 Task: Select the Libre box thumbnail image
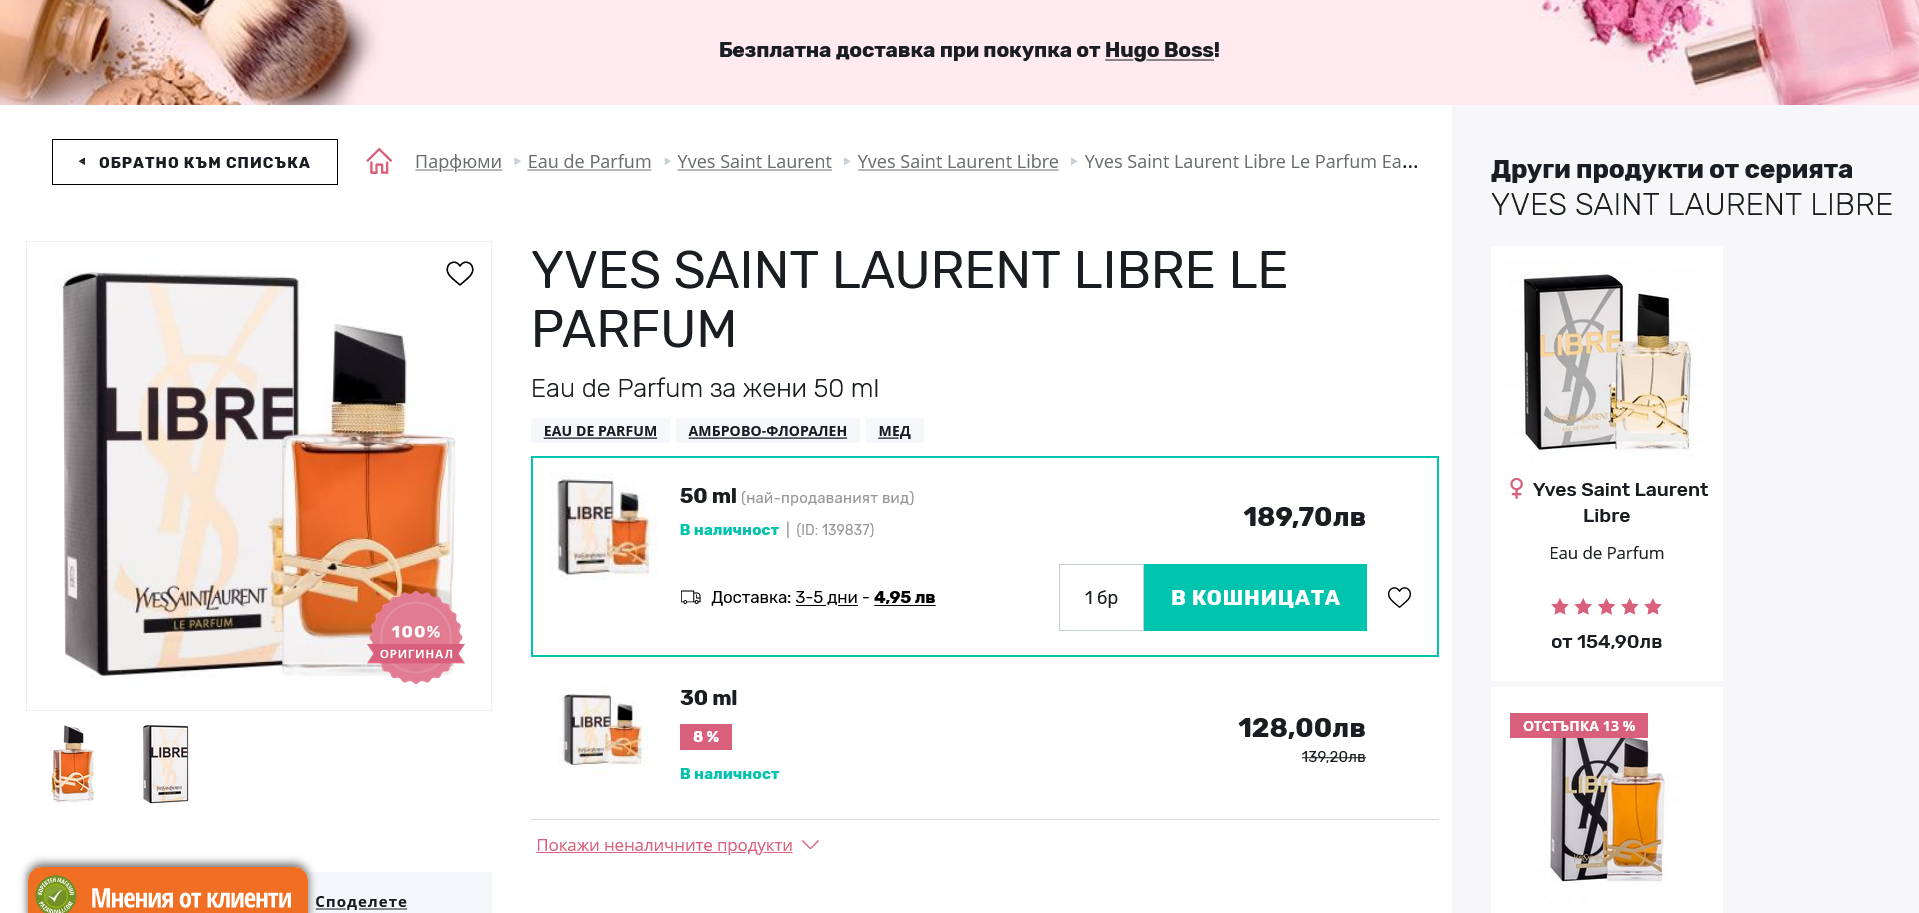point(166,764)
